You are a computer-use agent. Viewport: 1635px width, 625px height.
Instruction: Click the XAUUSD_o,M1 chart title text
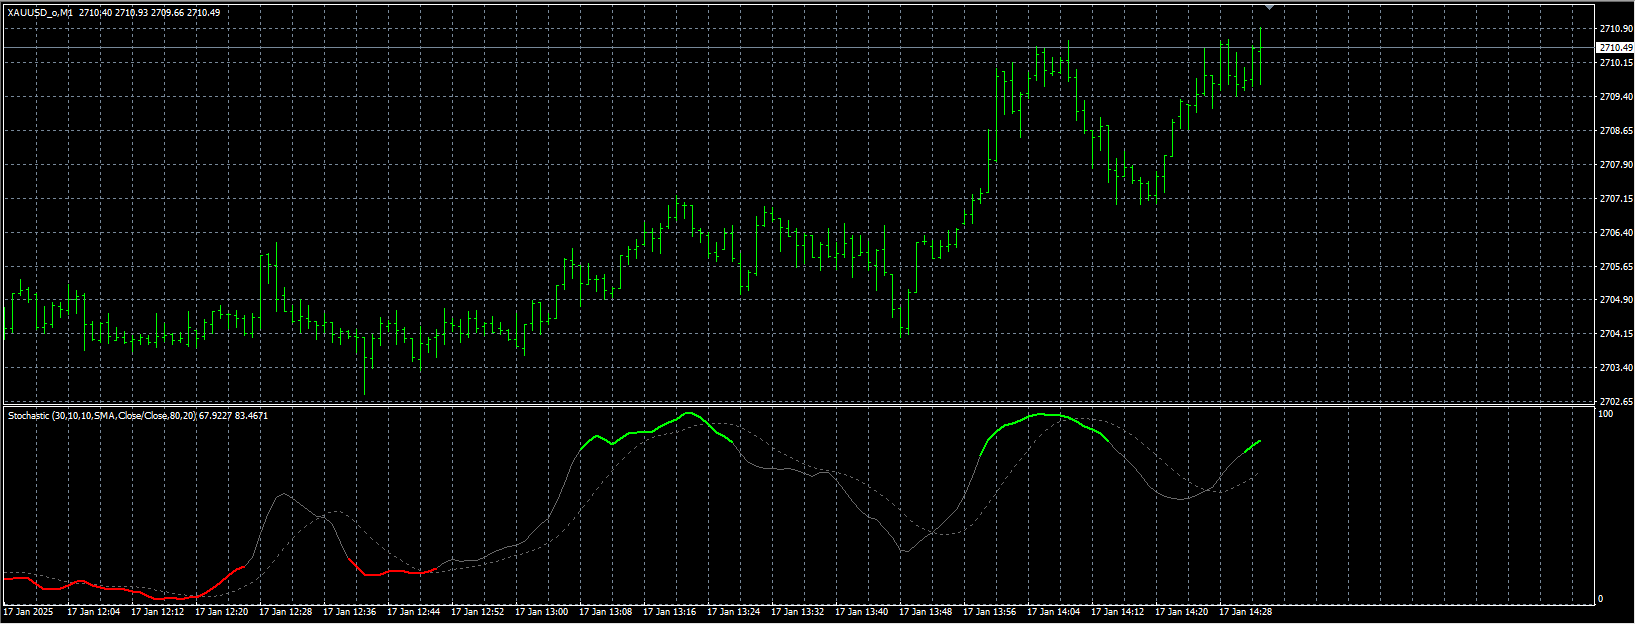click(40, 13)
